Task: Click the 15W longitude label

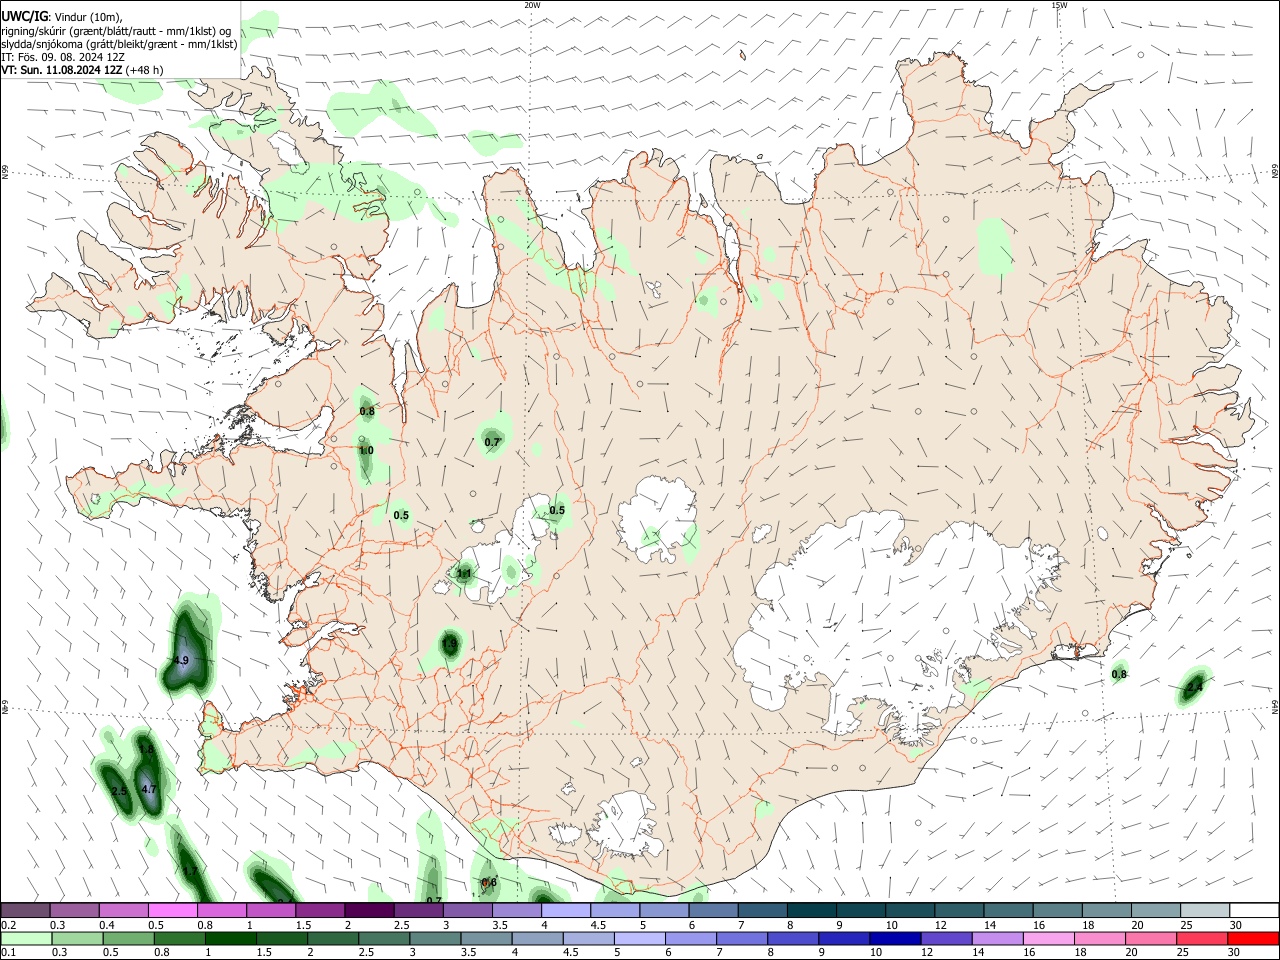Action: tap(1059, 5)
